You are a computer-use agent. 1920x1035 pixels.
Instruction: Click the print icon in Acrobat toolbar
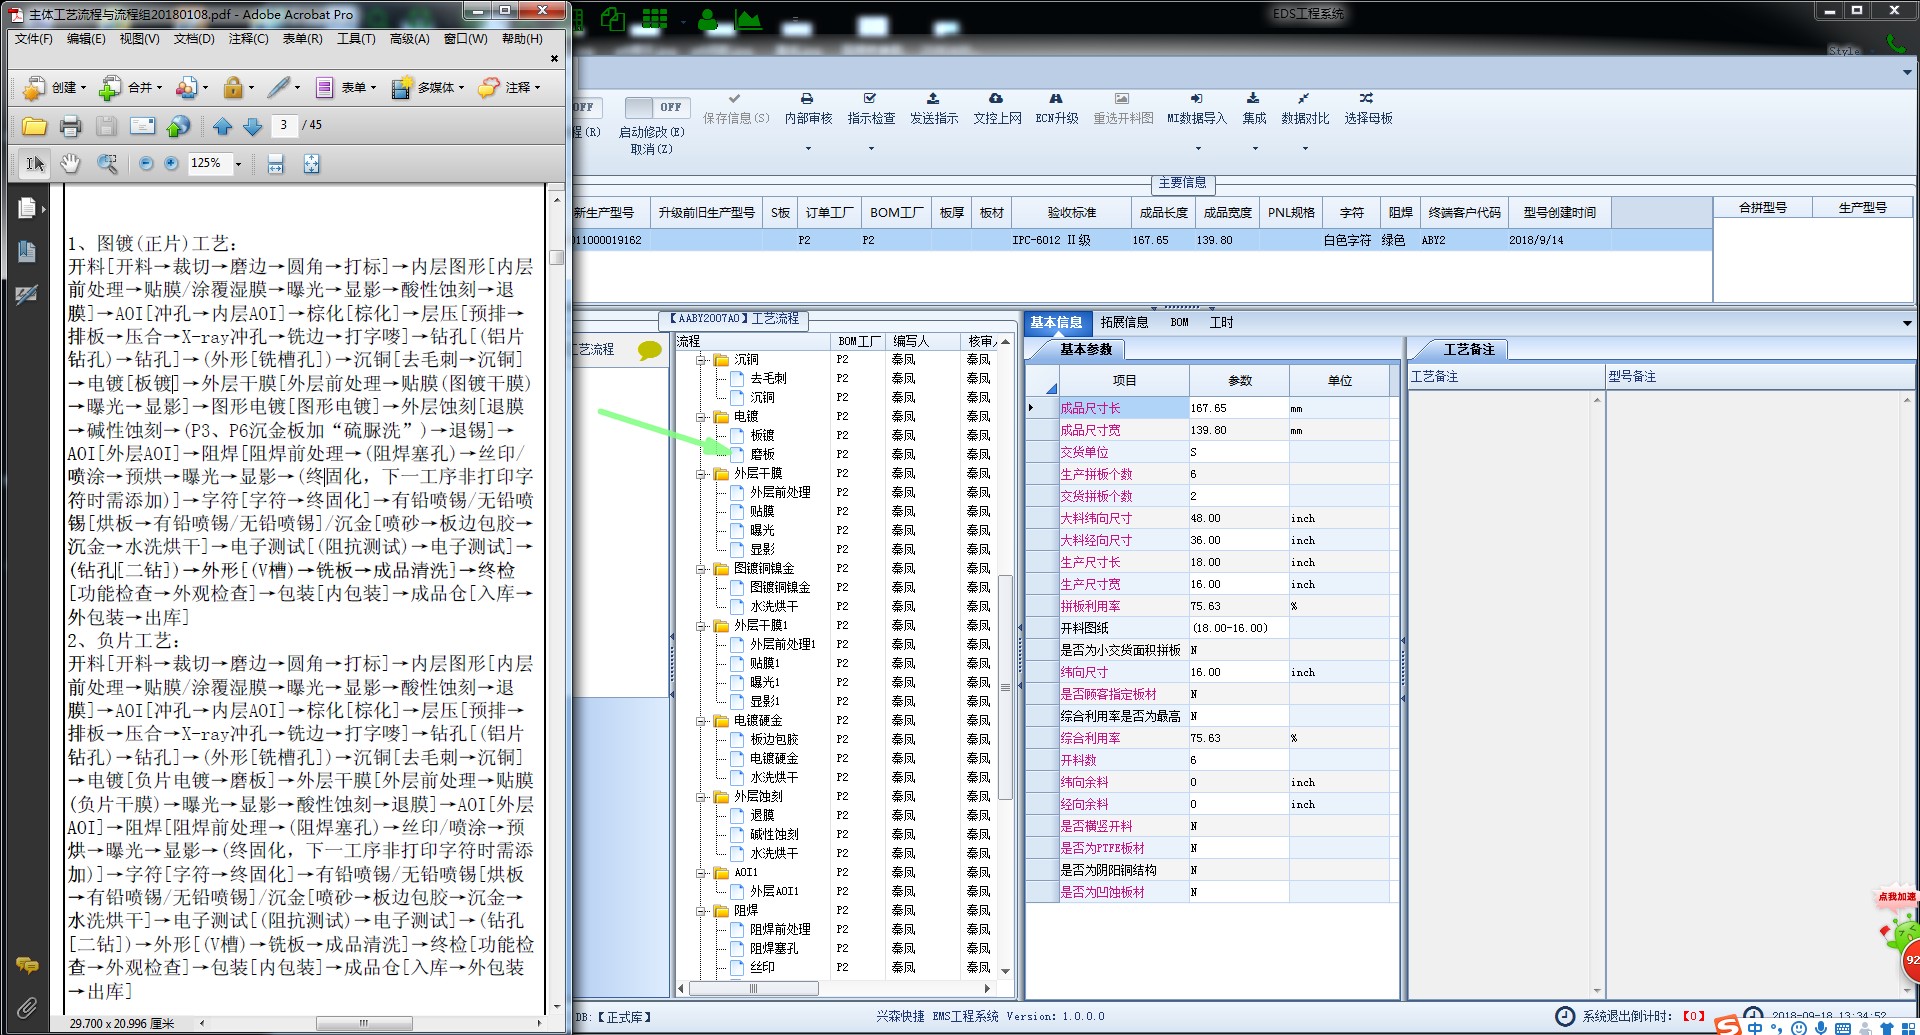click(x=70, y=126)
